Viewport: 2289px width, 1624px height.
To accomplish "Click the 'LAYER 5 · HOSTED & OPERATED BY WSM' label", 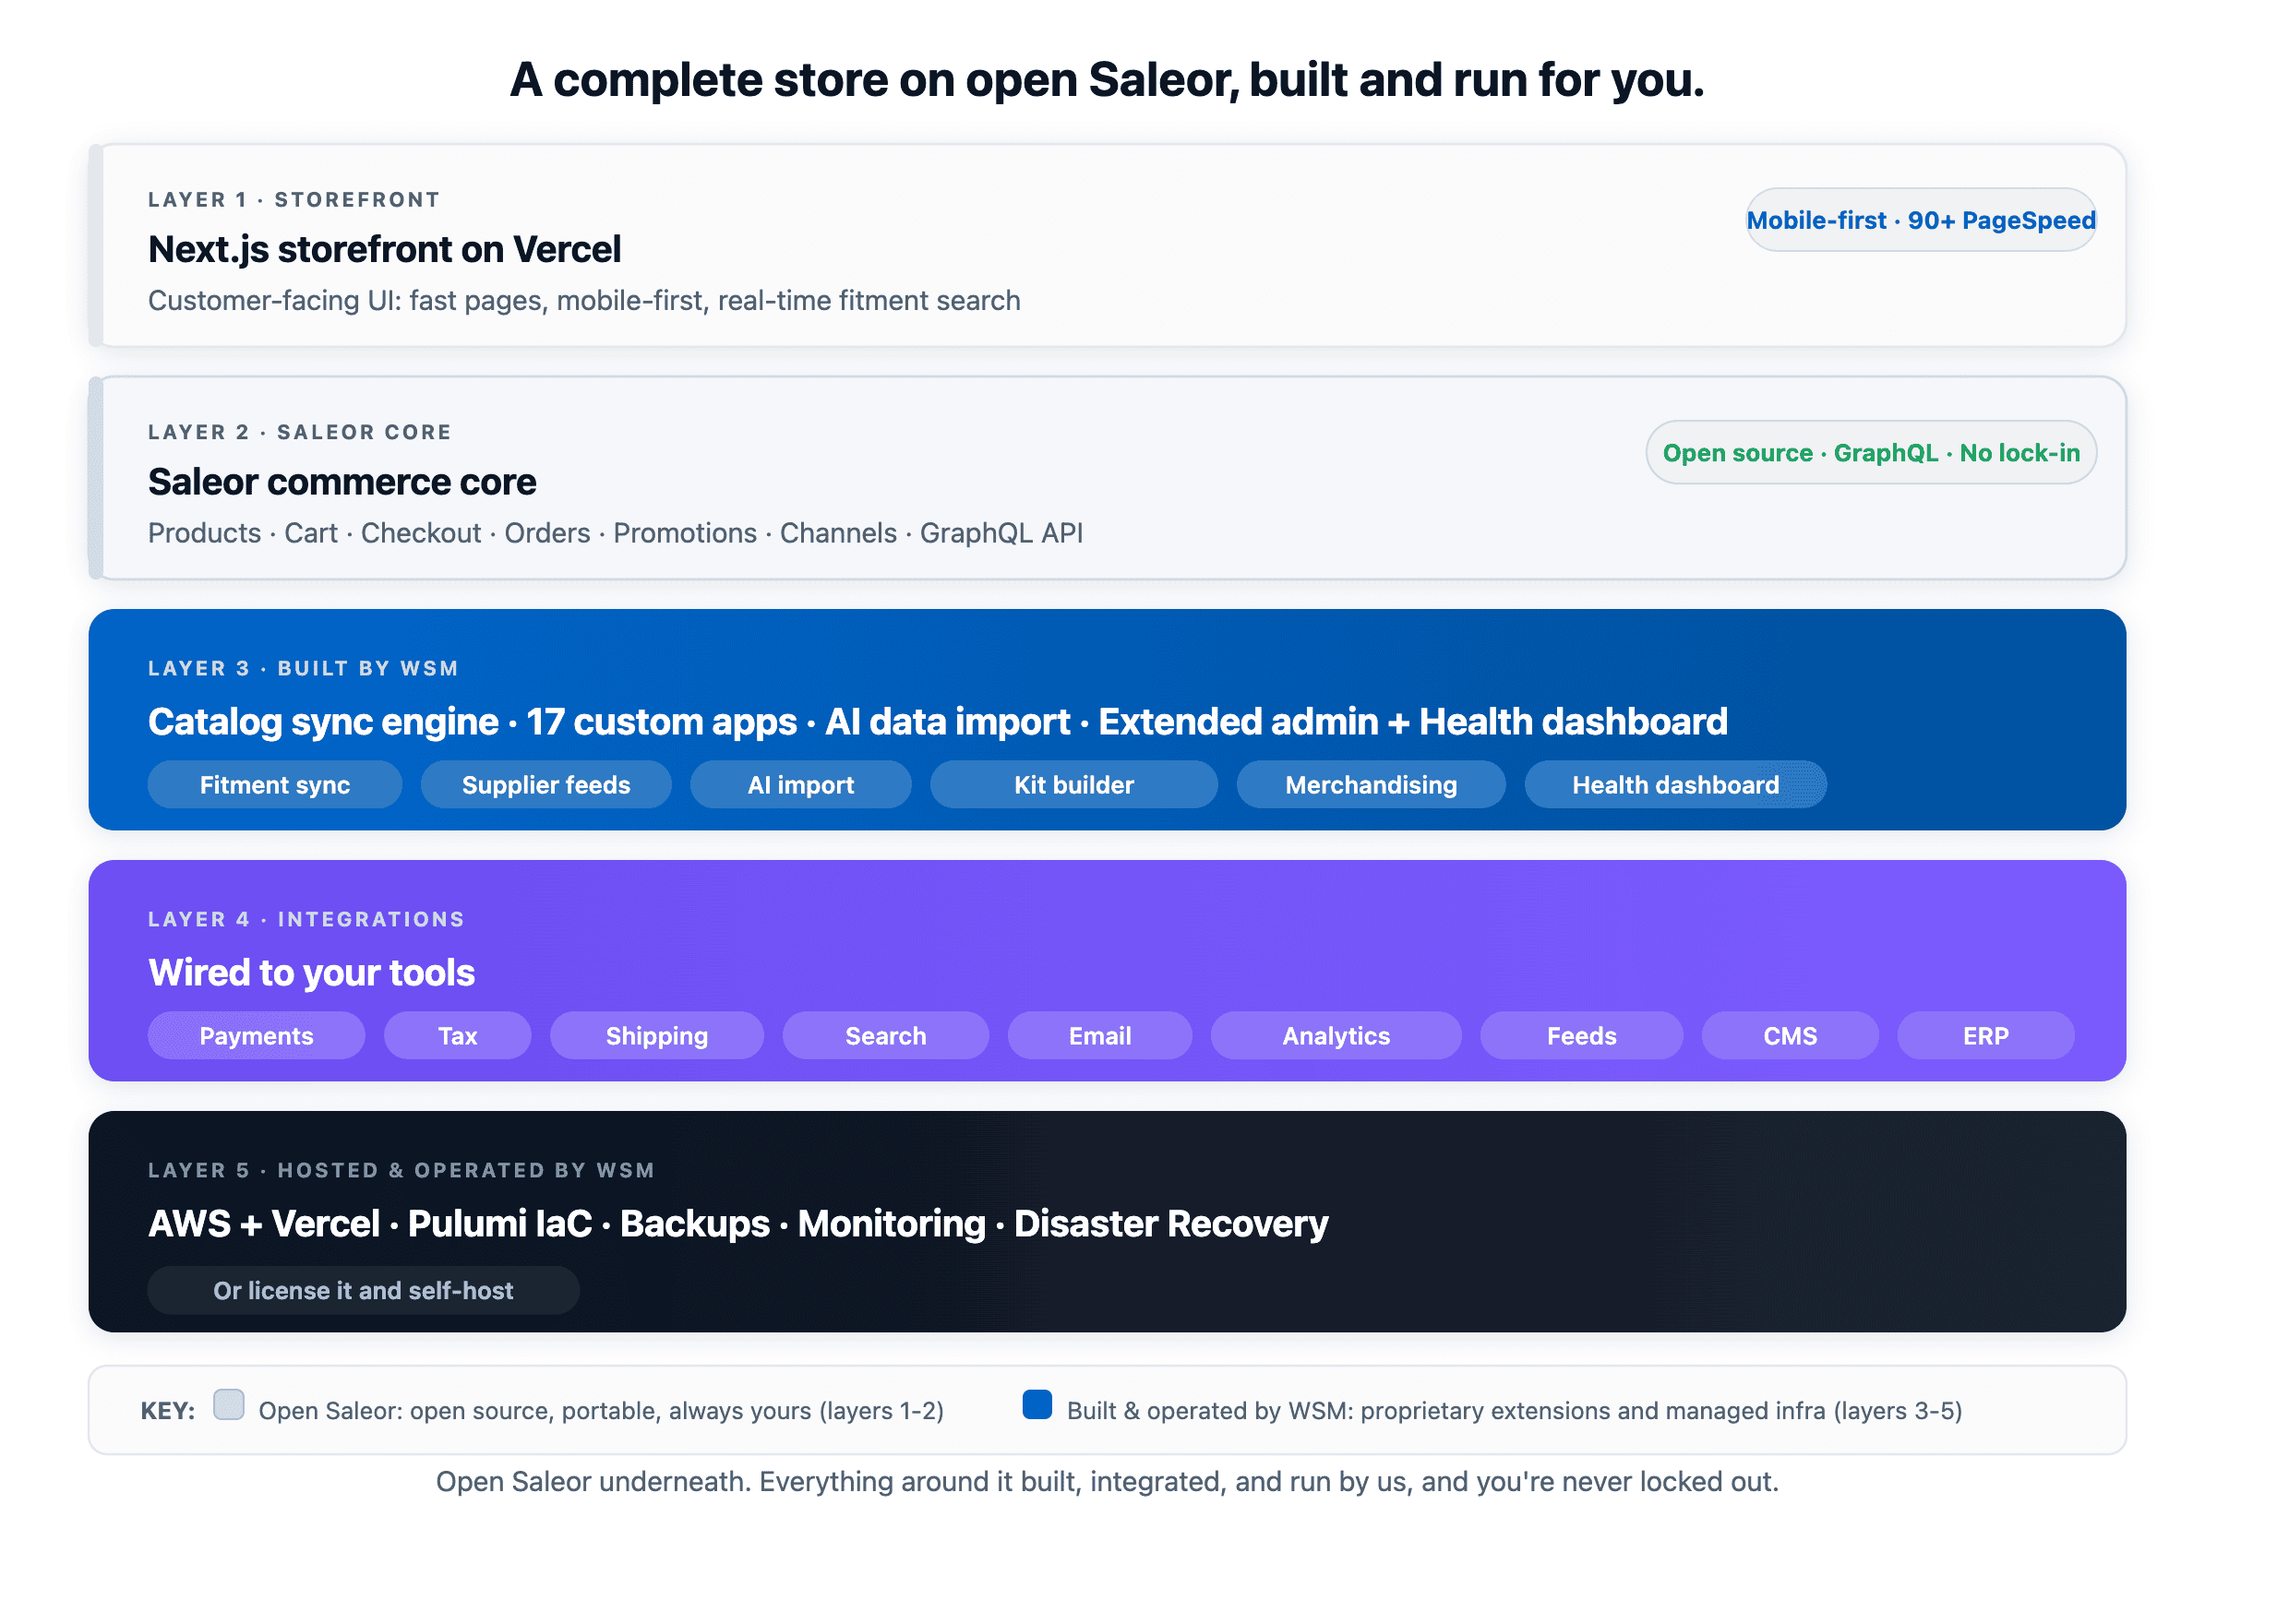I will click(401, 1171).
